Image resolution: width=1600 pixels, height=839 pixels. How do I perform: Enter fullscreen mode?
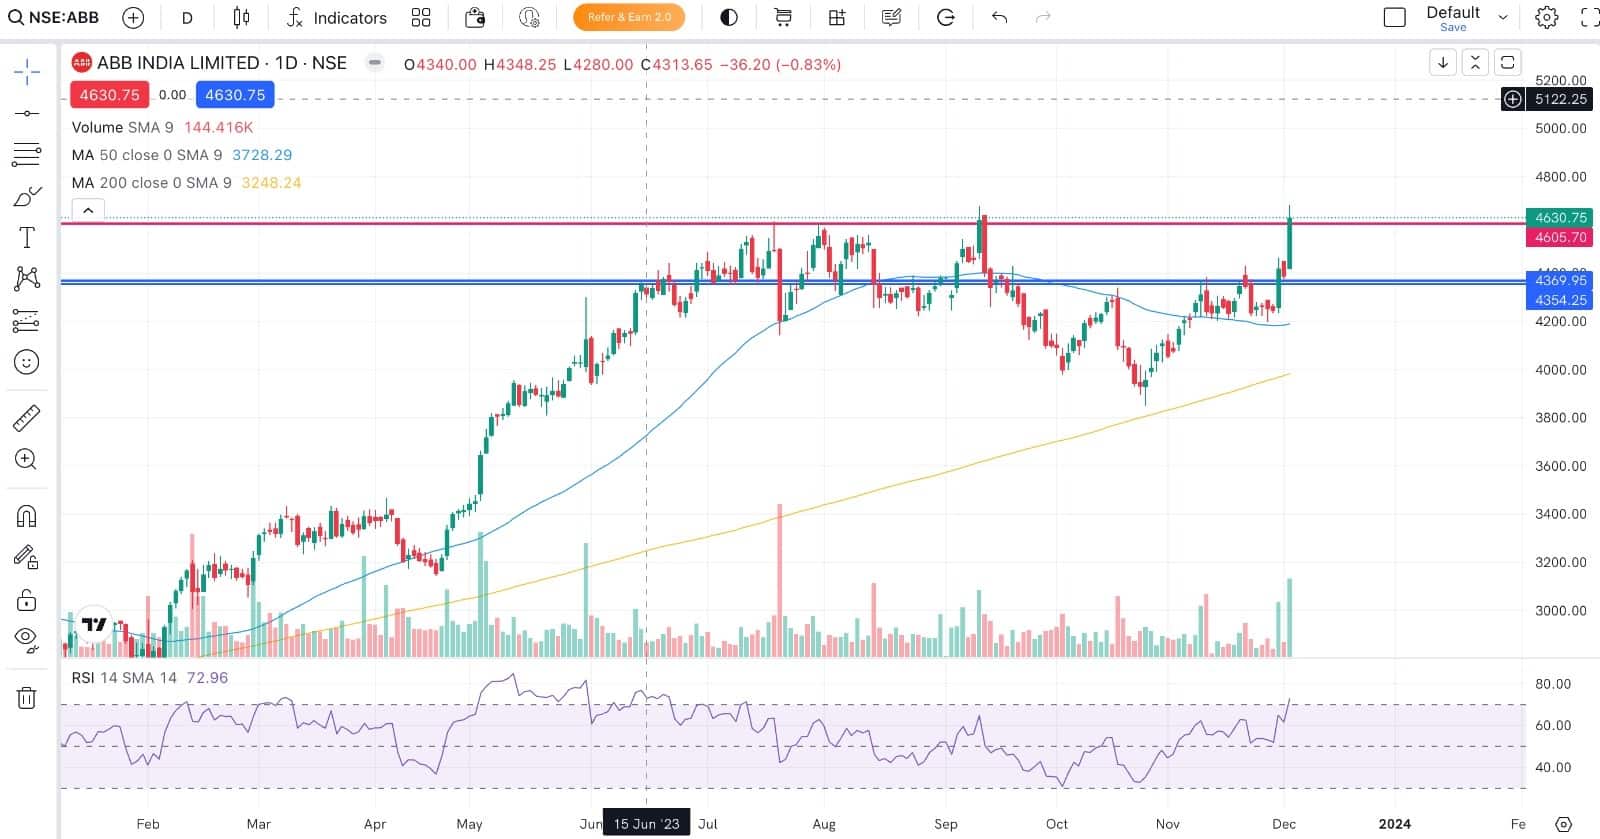point(1589,17)
